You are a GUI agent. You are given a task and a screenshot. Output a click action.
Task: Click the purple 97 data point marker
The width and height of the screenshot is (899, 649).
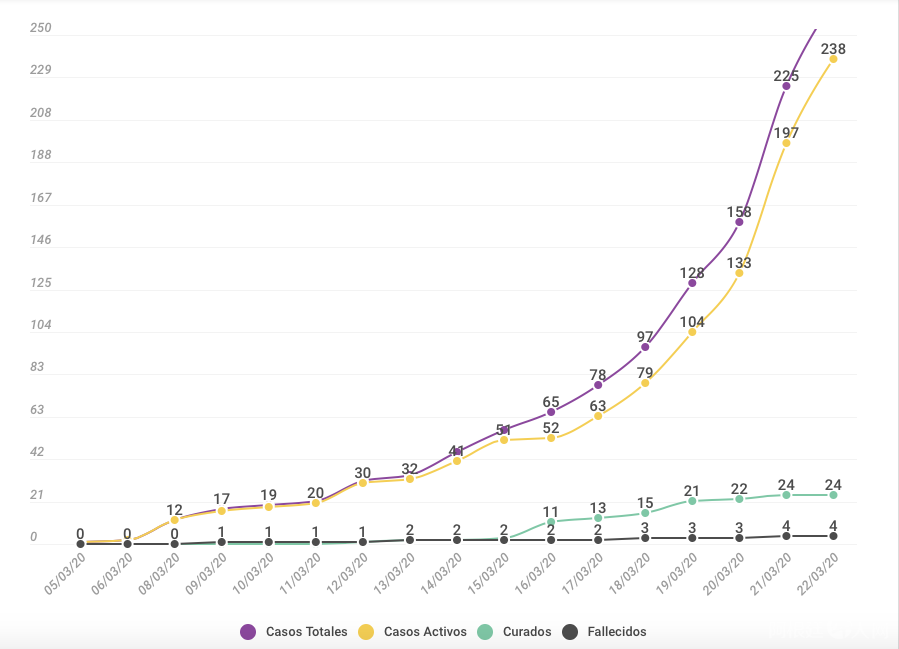coord(645,347)
